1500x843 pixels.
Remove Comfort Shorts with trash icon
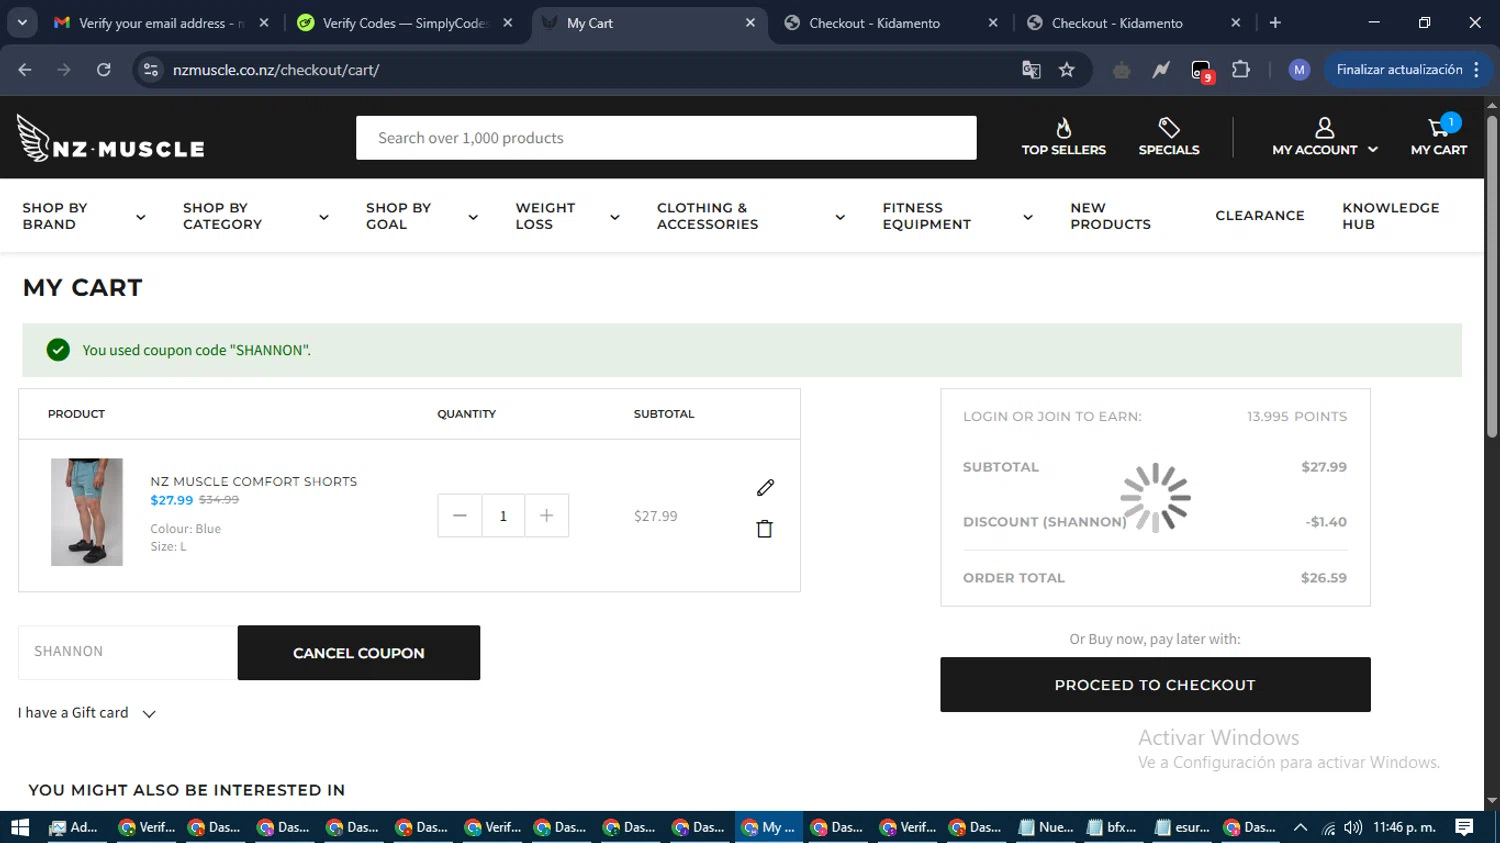point(764,529)
